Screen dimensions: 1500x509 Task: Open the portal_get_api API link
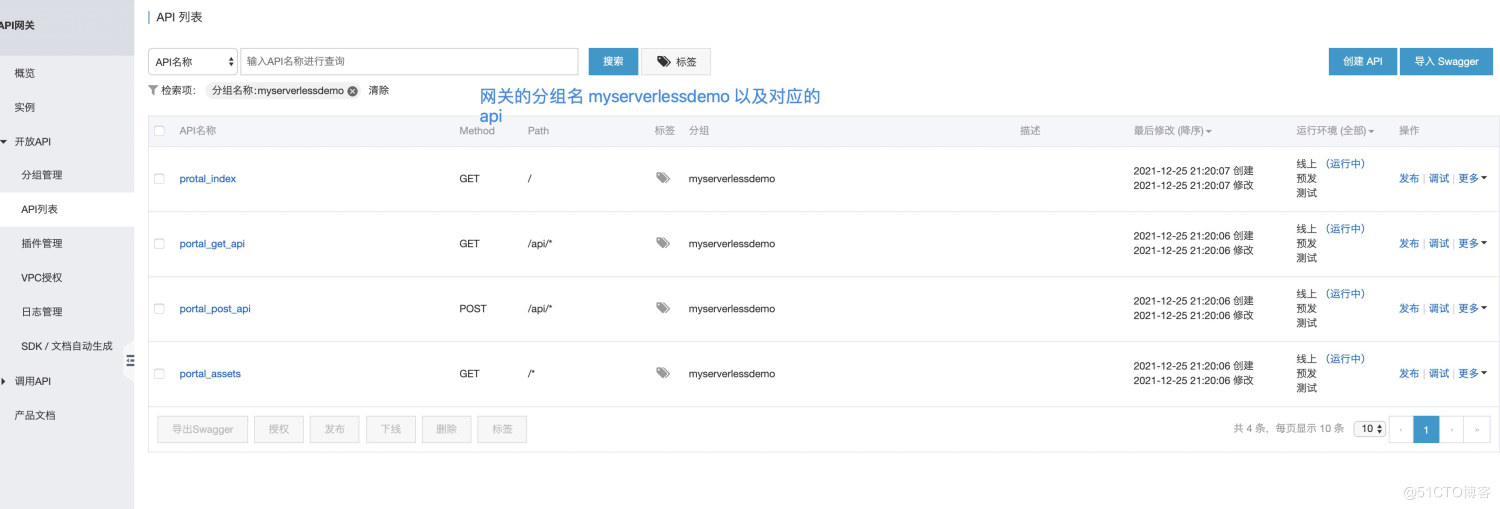[212, 244]
